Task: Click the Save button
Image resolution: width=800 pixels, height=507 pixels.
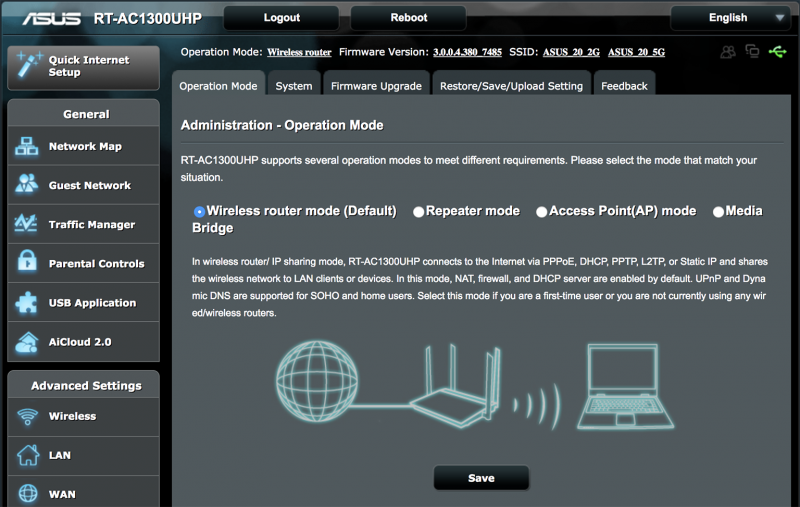Action: coord(481,478)
